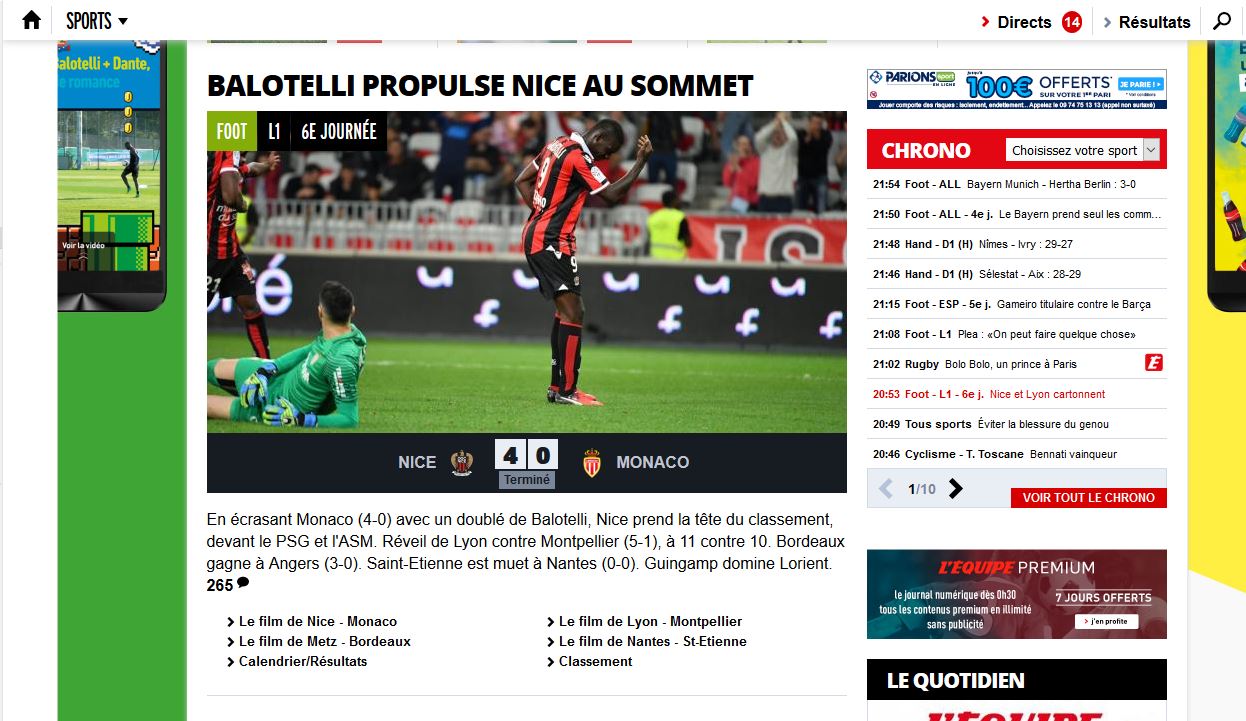Click the VOIR TOUT LE CHRONO button
The image size is (1246, 721).
(x=1089, y=497)
